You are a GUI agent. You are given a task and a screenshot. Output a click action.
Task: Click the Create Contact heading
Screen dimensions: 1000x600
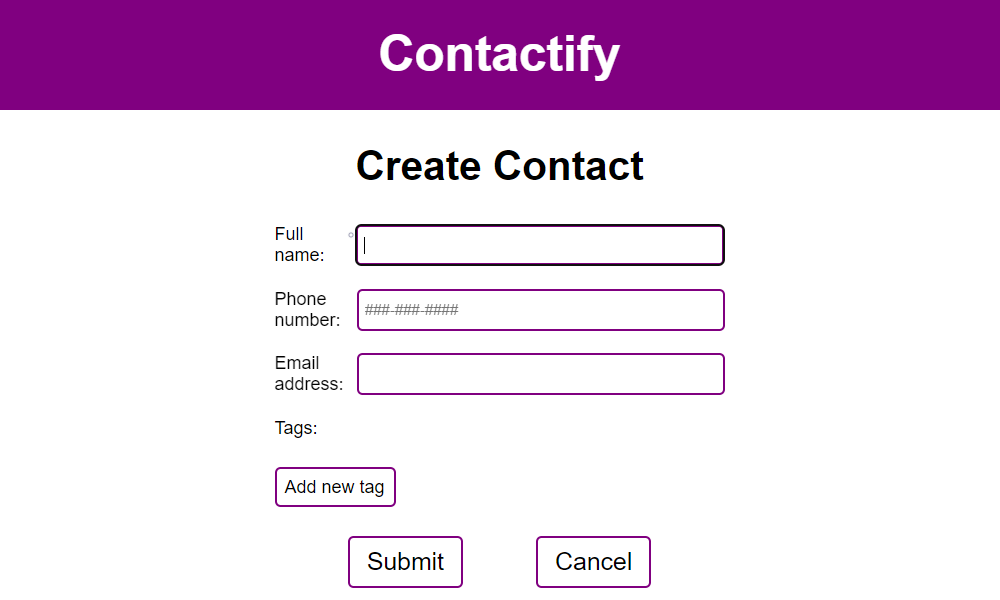[500, 166]
